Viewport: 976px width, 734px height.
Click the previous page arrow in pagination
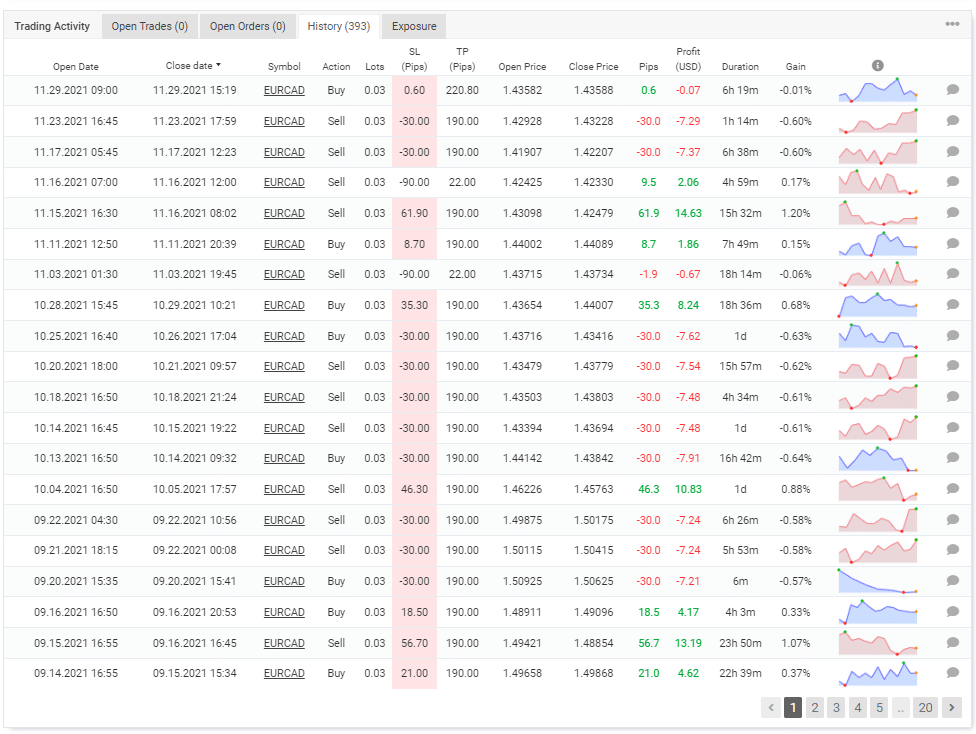(x=770, y=707)
